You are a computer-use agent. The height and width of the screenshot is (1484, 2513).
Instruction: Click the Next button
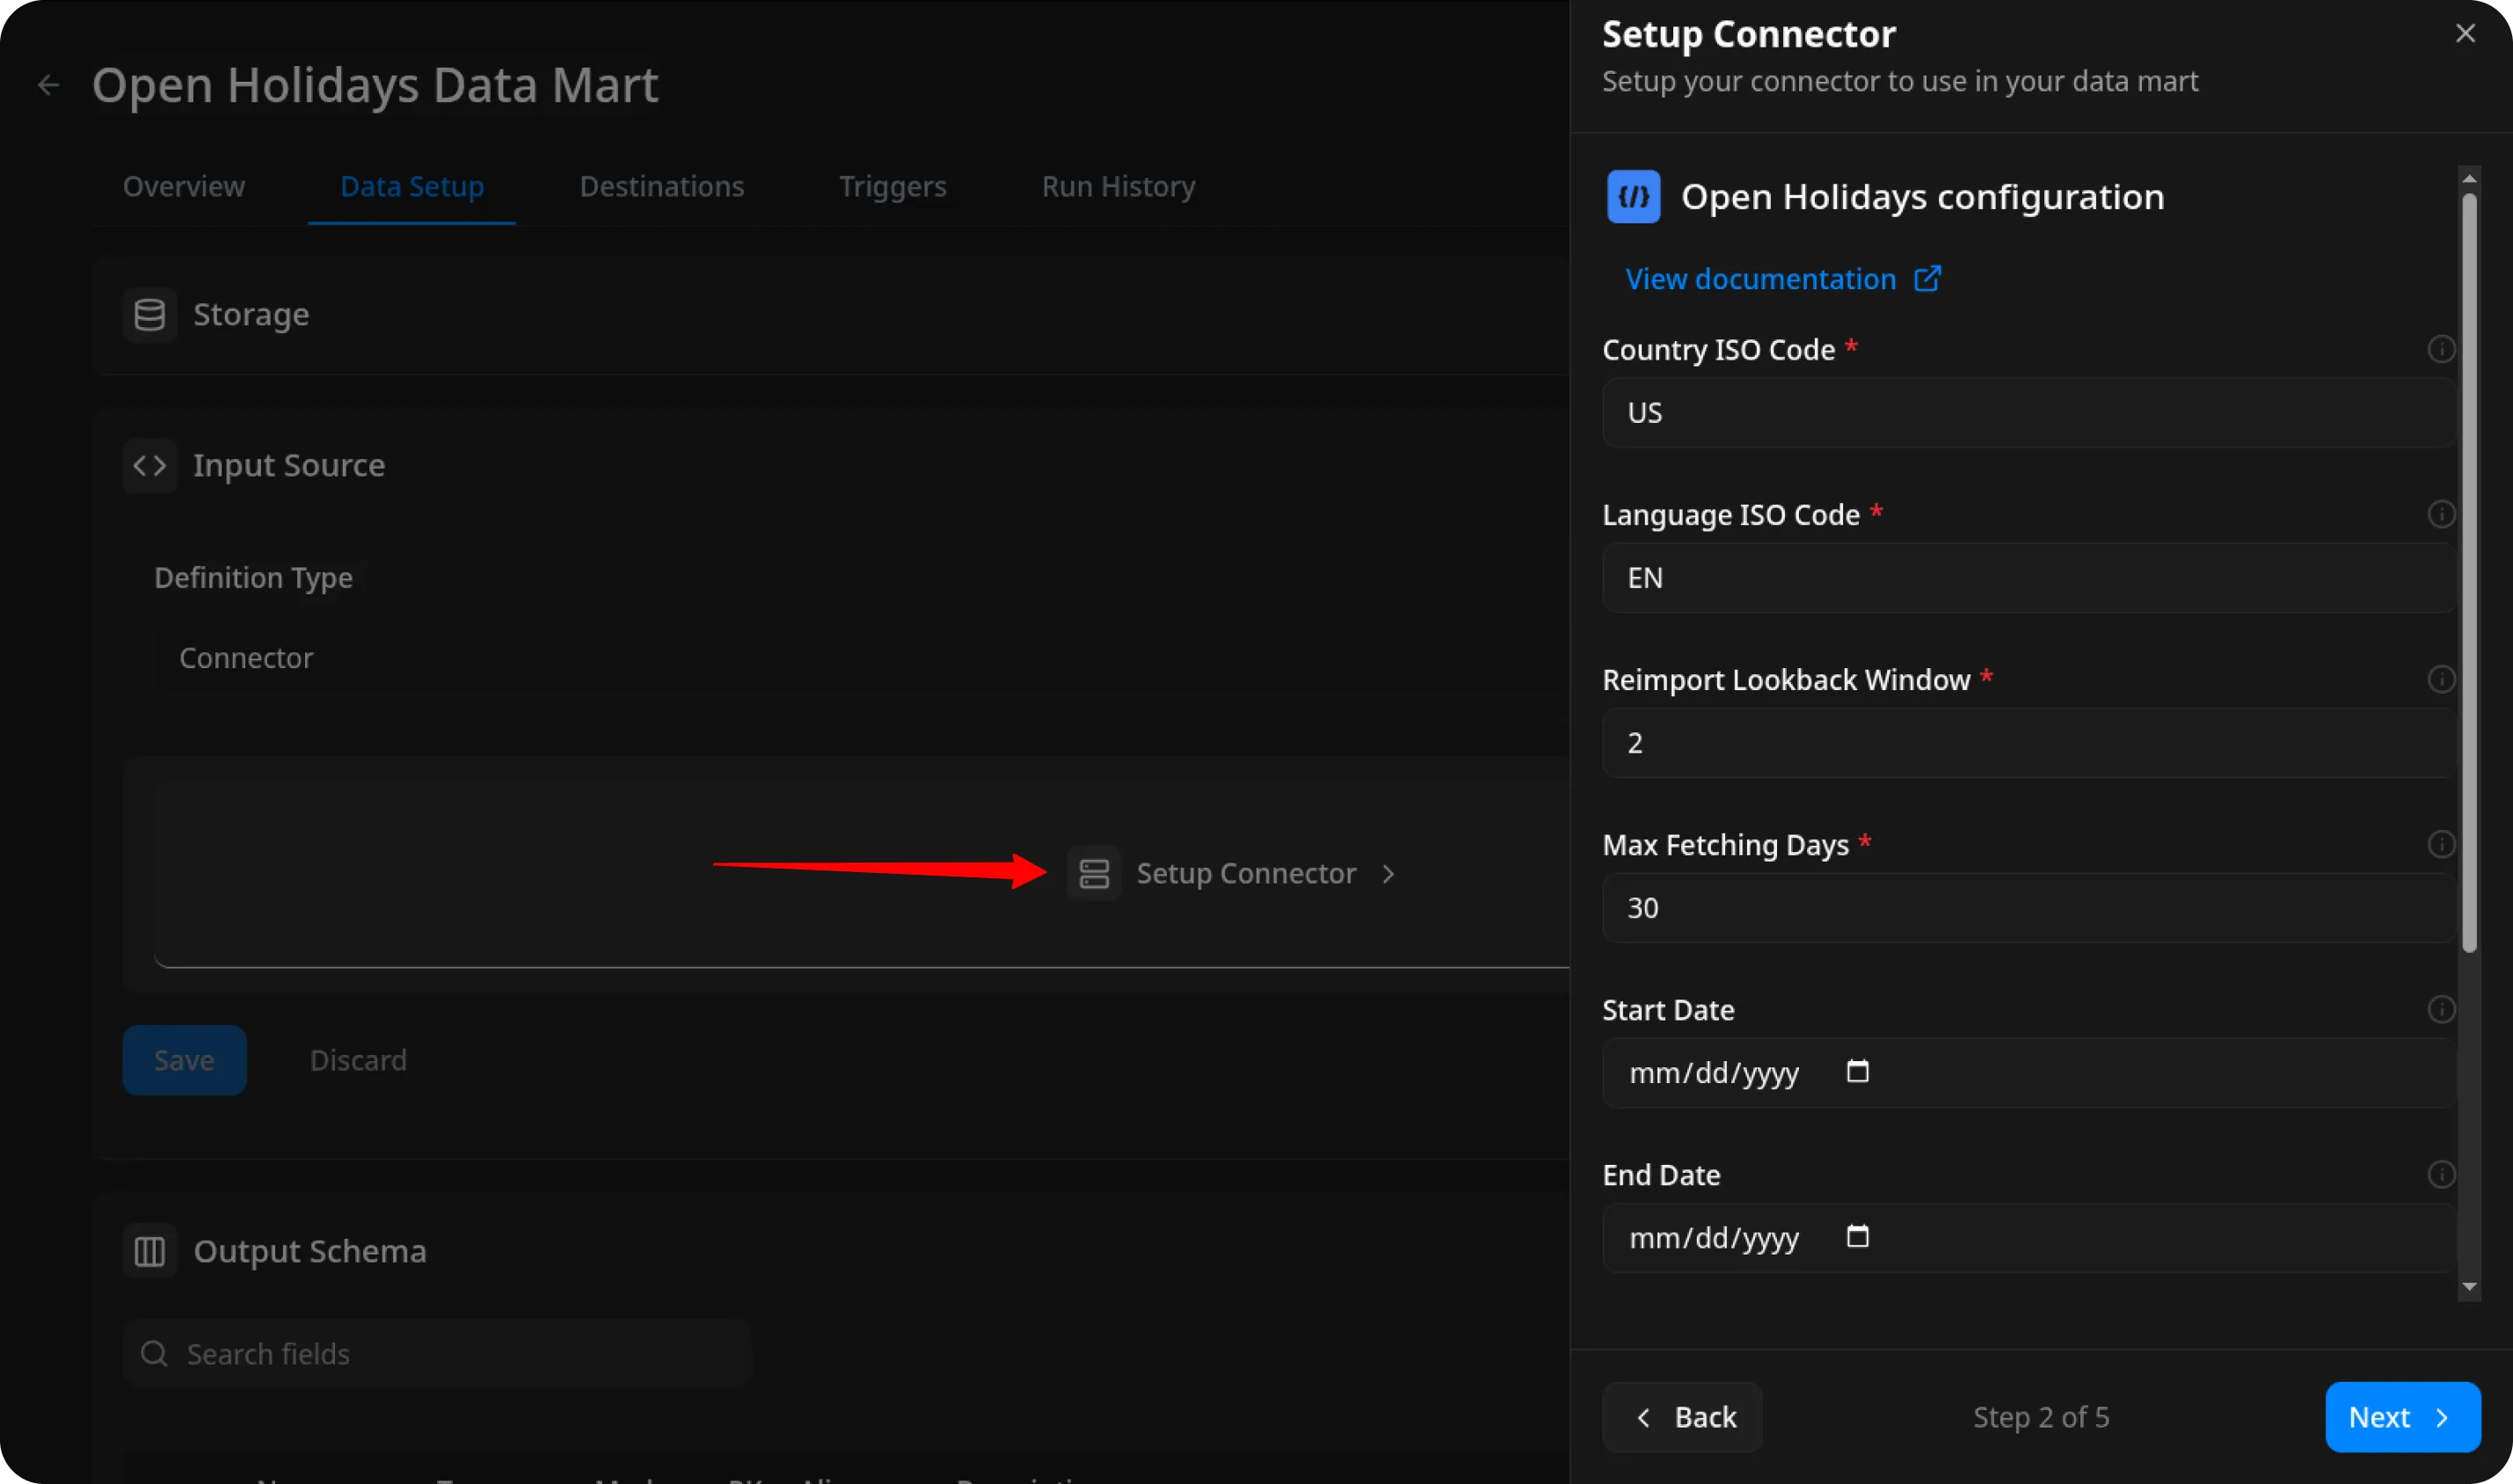pyautogui.click(x=2402, y=1416)
